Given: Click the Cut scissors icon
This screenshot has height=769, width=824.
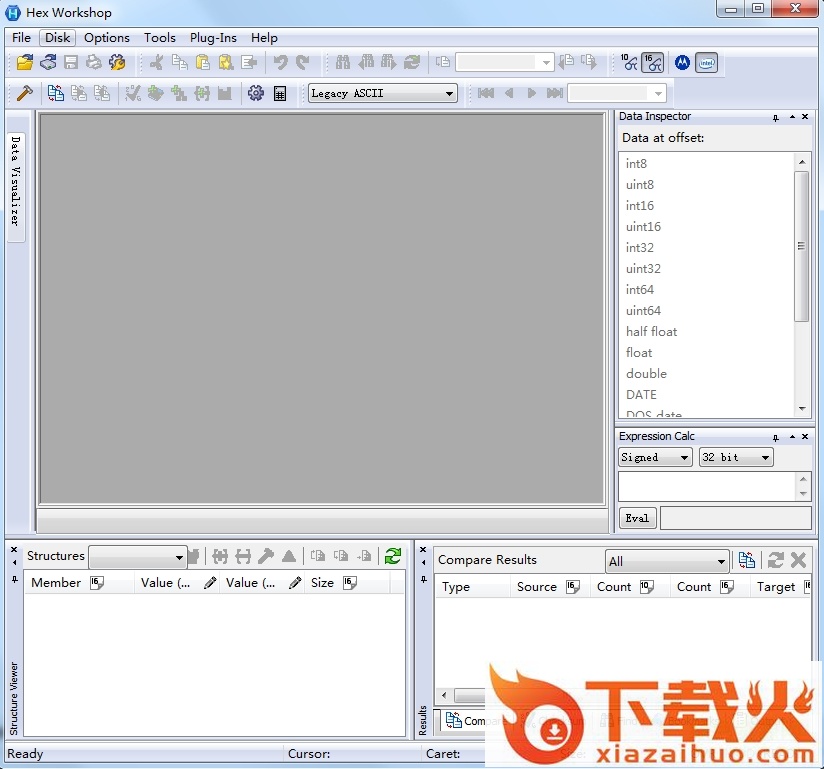Looking at the screenshot, I should tap(156, 63).
